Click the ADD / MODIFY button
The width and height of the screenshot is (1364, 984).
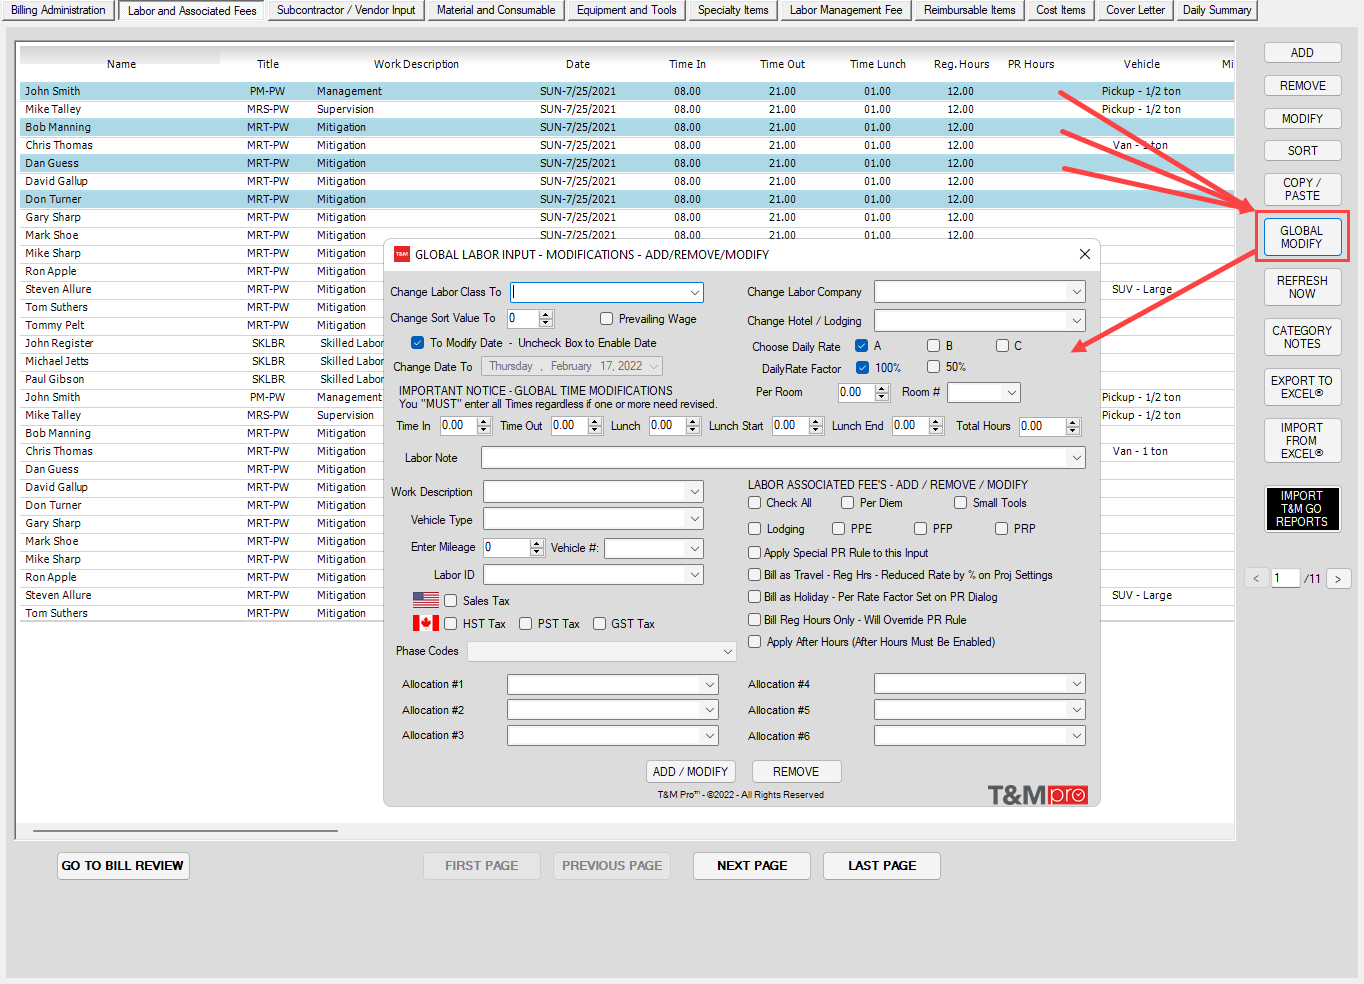690,772
